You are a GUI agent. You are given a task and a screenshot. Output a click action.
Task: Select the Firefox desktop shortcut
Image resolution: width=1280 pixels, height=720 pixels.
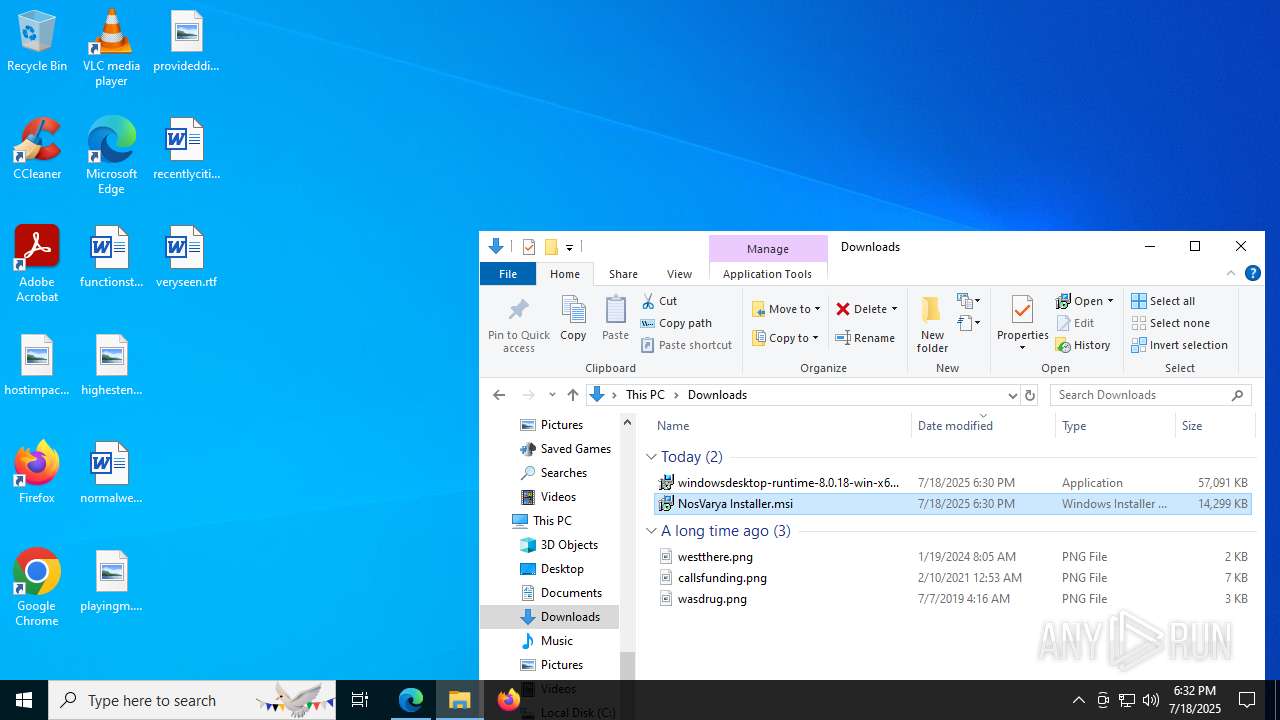(37, 473)
